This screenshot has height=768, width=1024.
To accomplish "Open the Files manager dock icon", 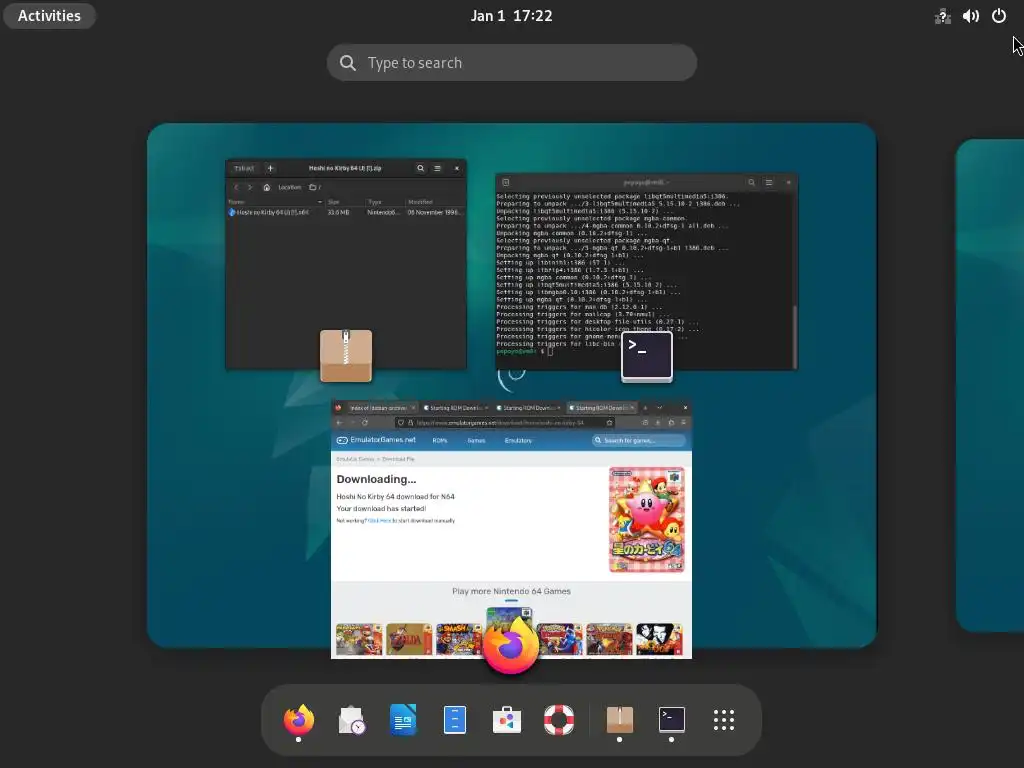I will (x=455, y=720).
